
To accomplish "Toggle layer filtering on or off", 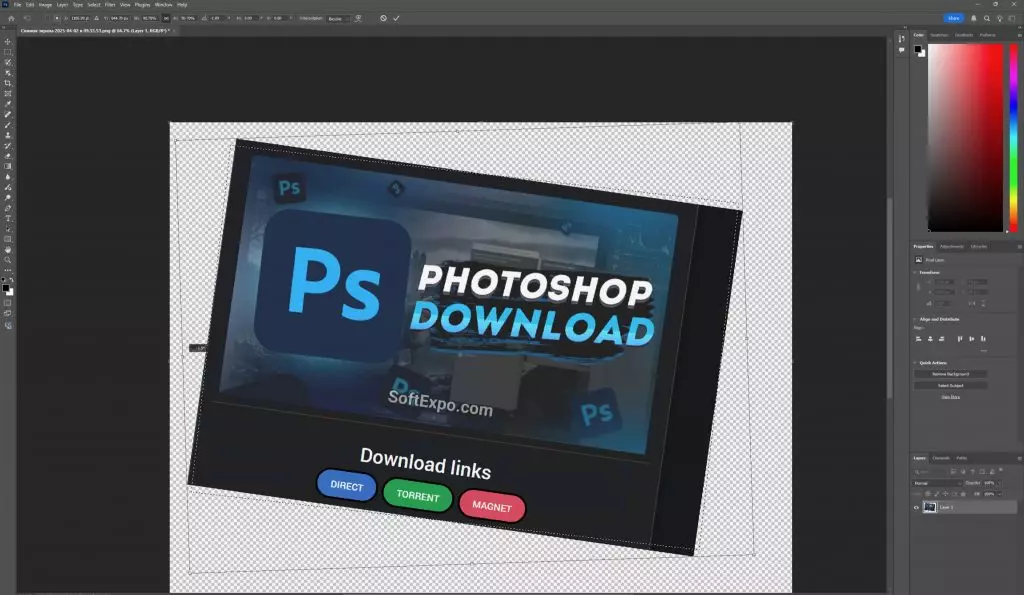I will pyautogui.click(x=1000, y=471).
